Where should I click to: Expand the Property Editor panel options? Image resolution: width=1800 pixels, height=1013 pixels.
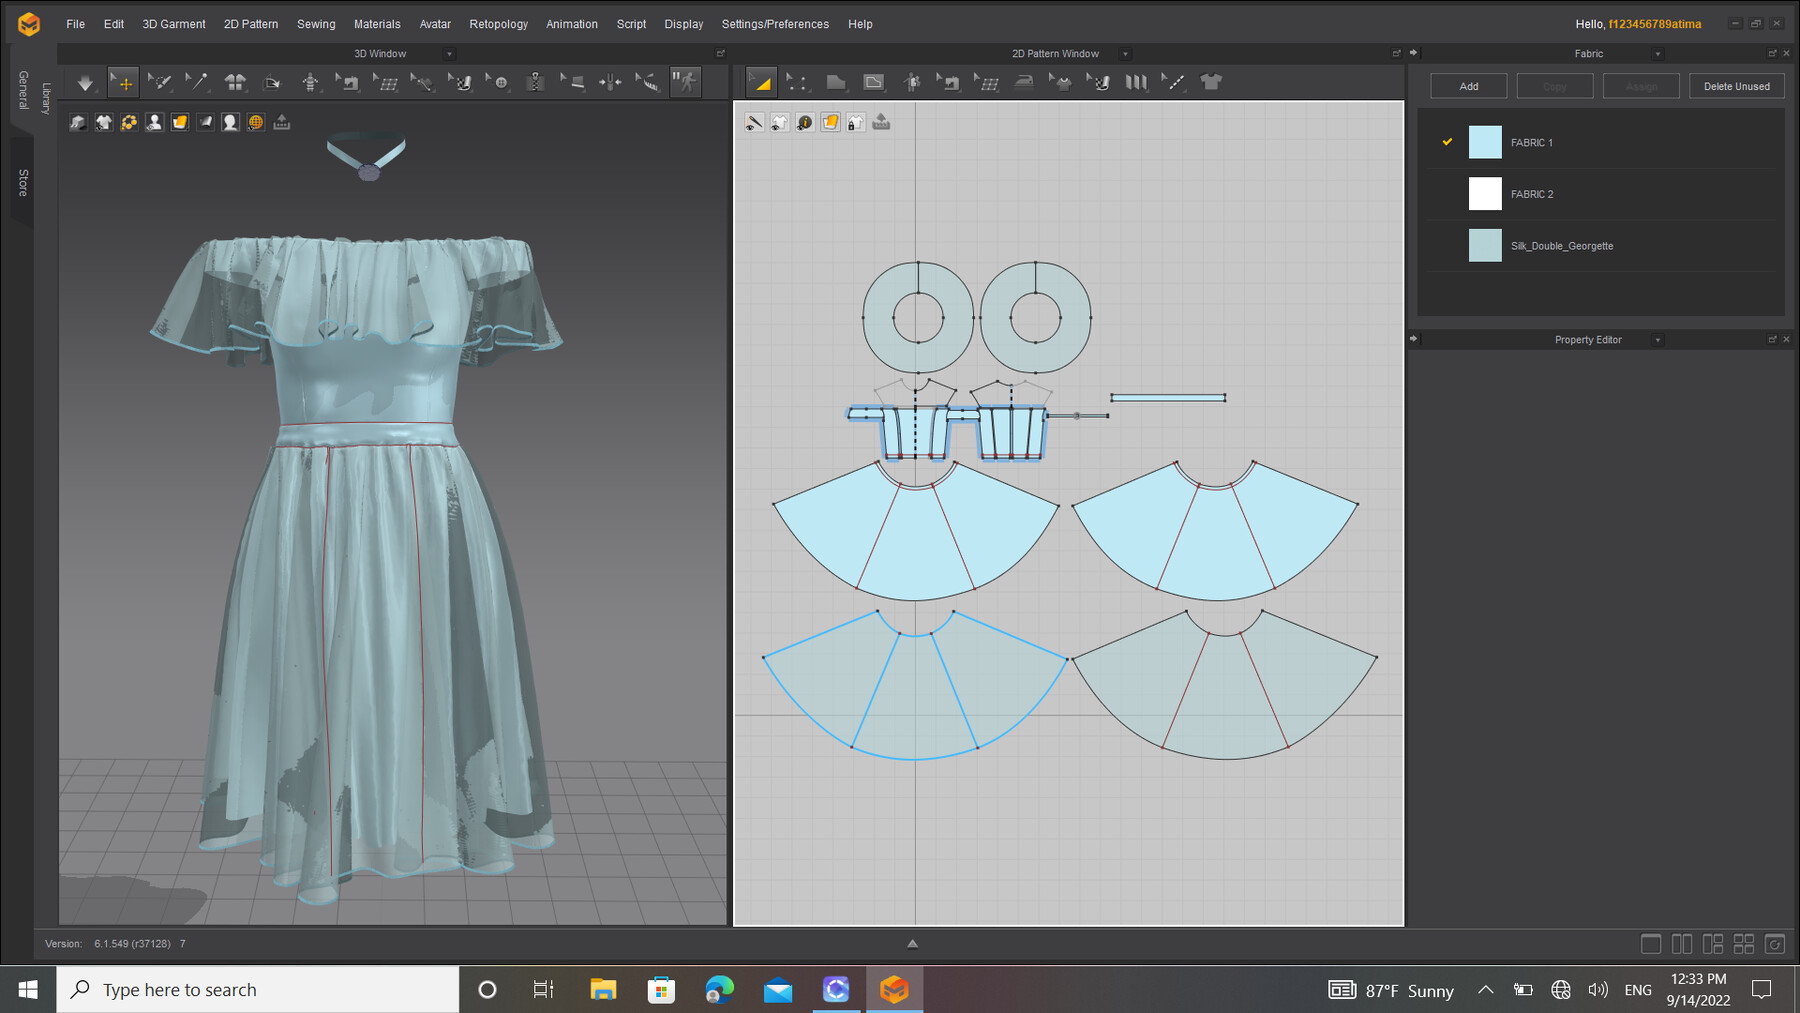click(1657, 339)
